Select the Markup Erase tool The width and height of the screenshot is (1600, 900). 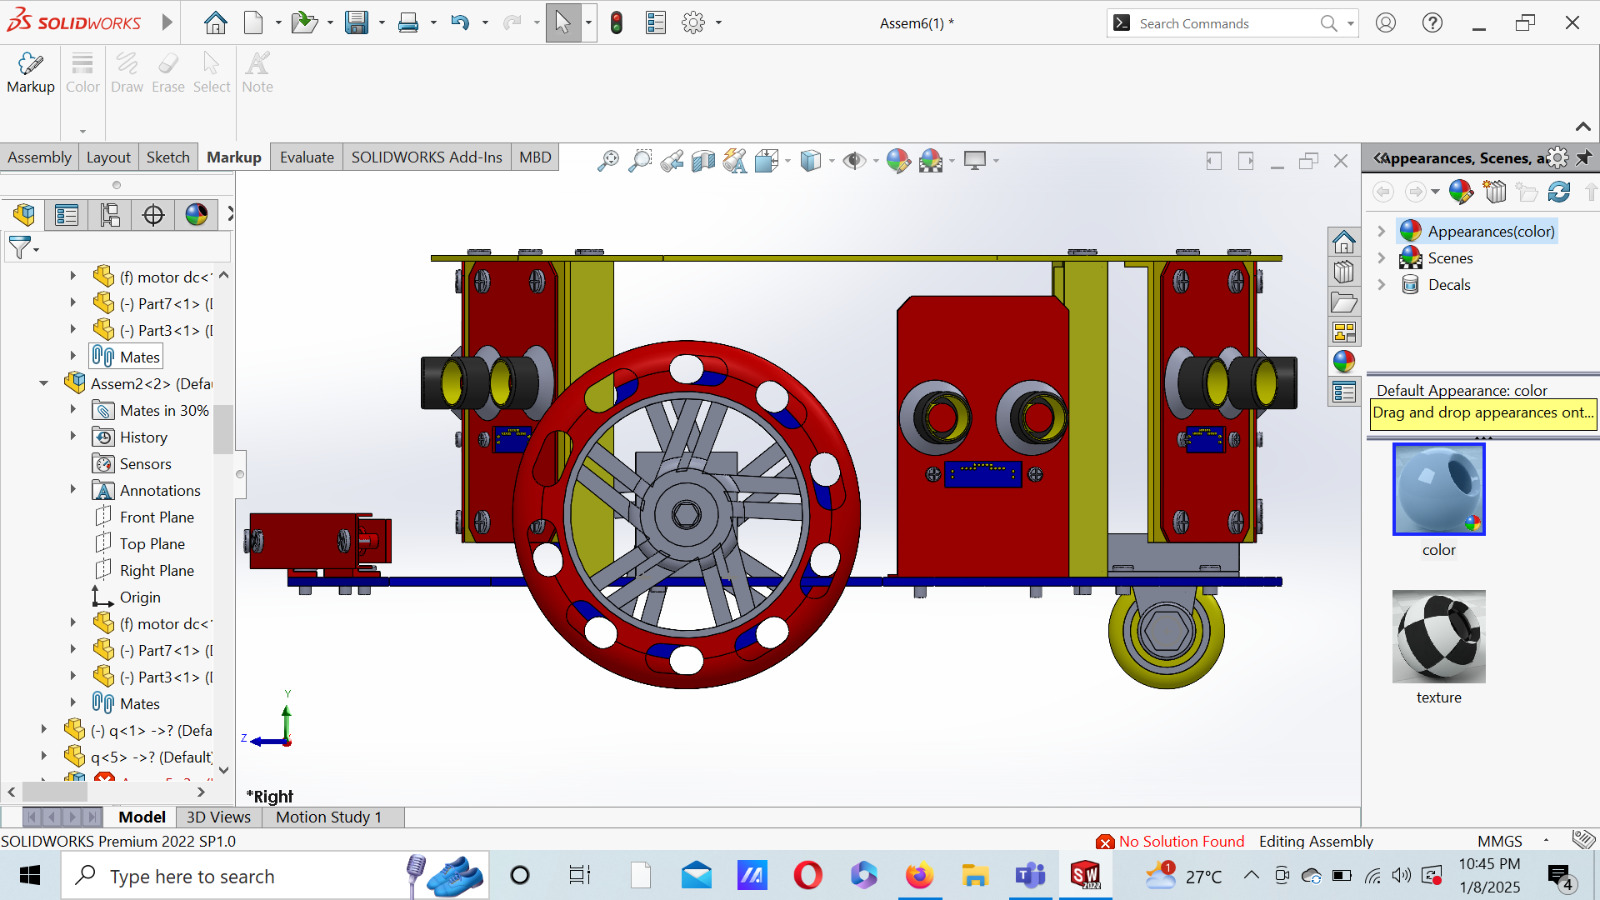[x=168, y=70]
